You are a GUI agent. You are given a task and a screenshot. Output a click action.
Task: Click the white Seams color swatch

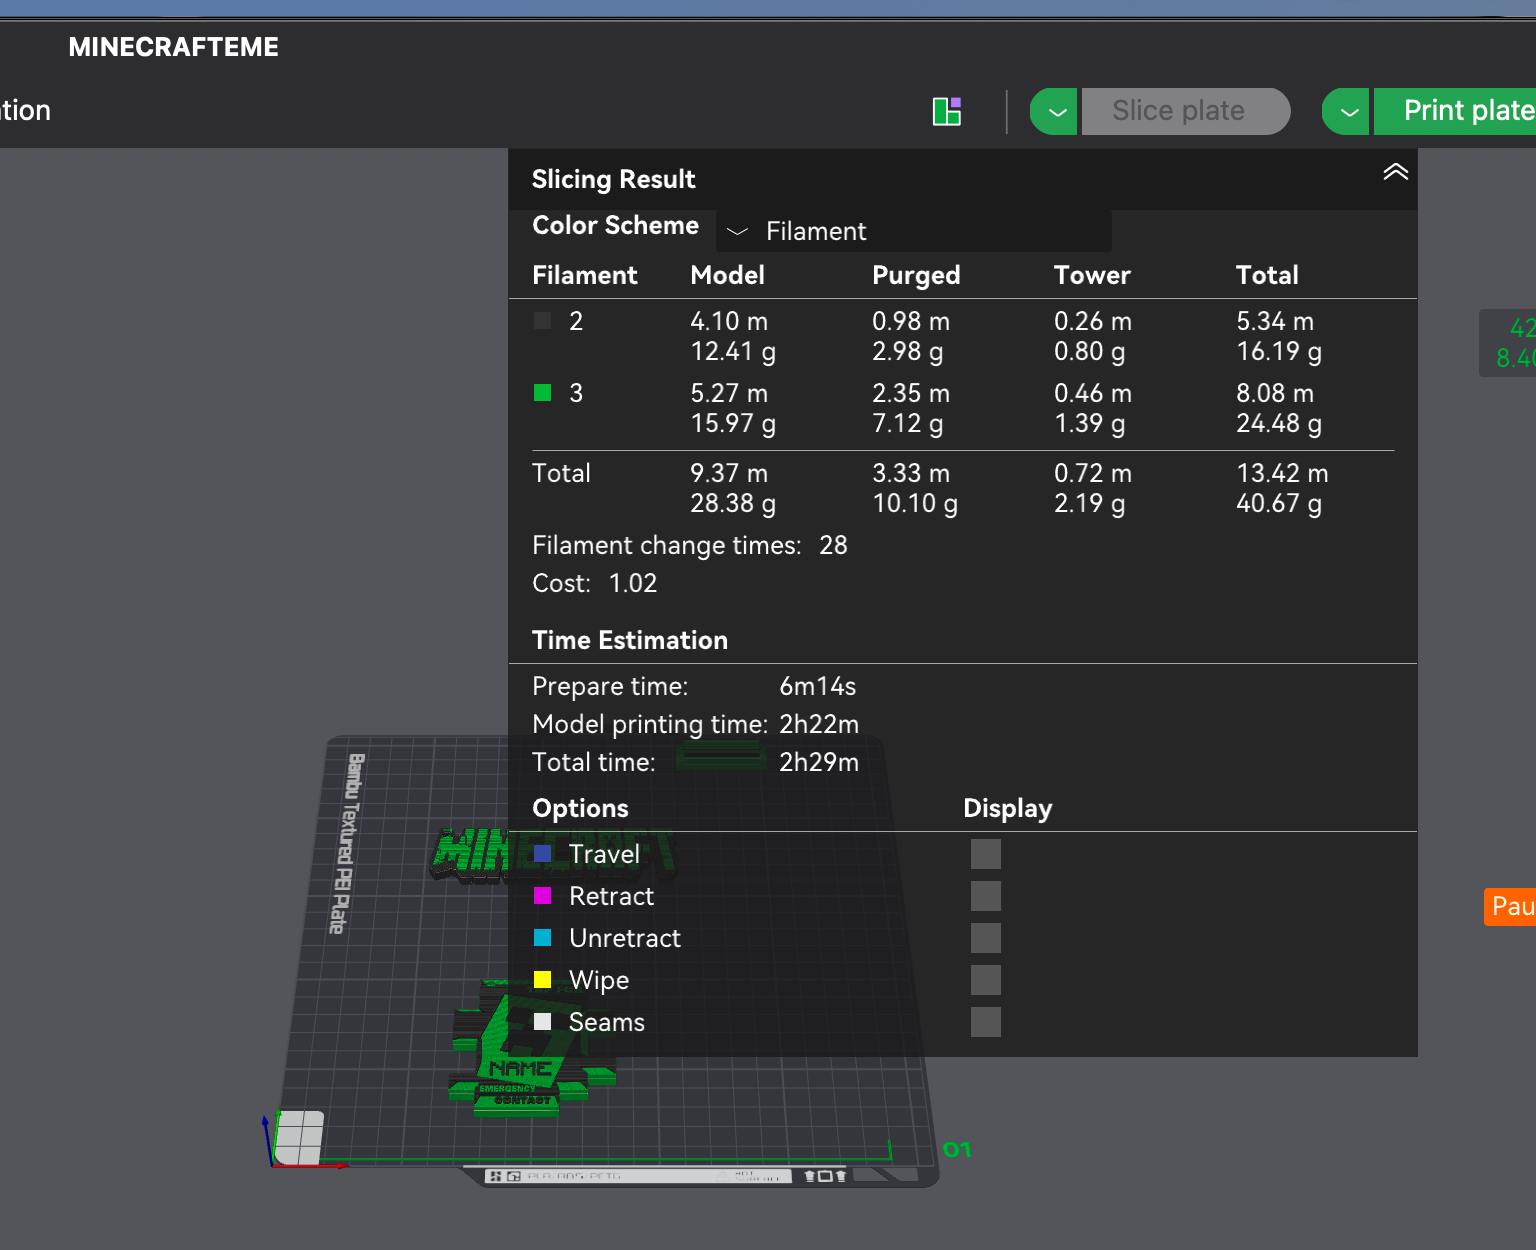[543, 1022]
